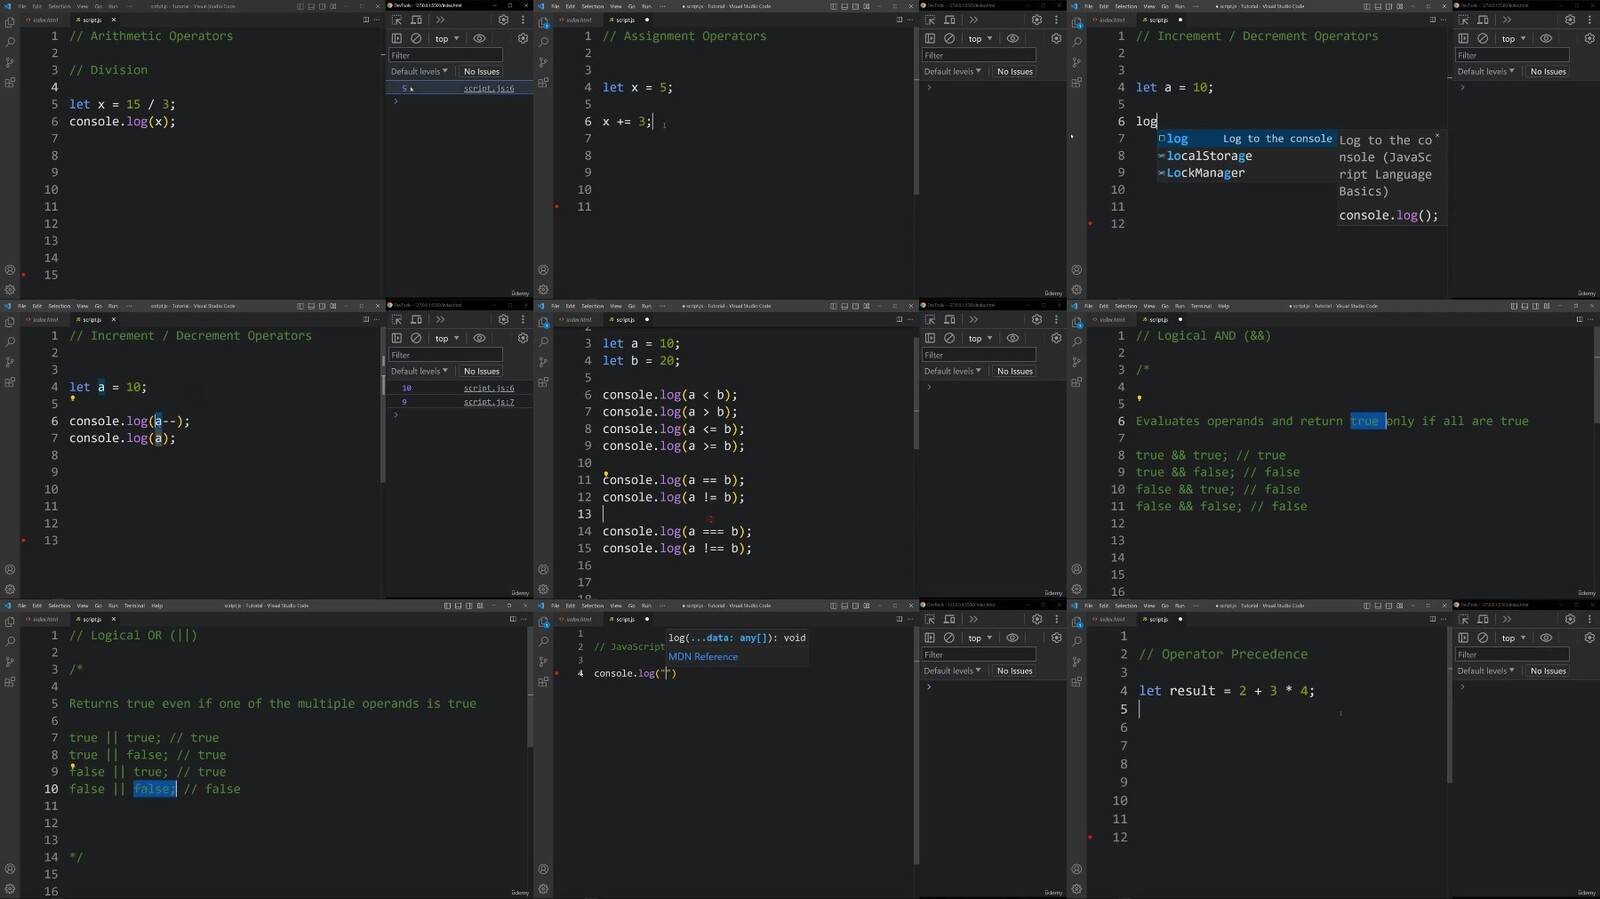Select index.html tab in Arithmetic Operators frame
This screenshot has height=899, width=1600.
point(44,20)
